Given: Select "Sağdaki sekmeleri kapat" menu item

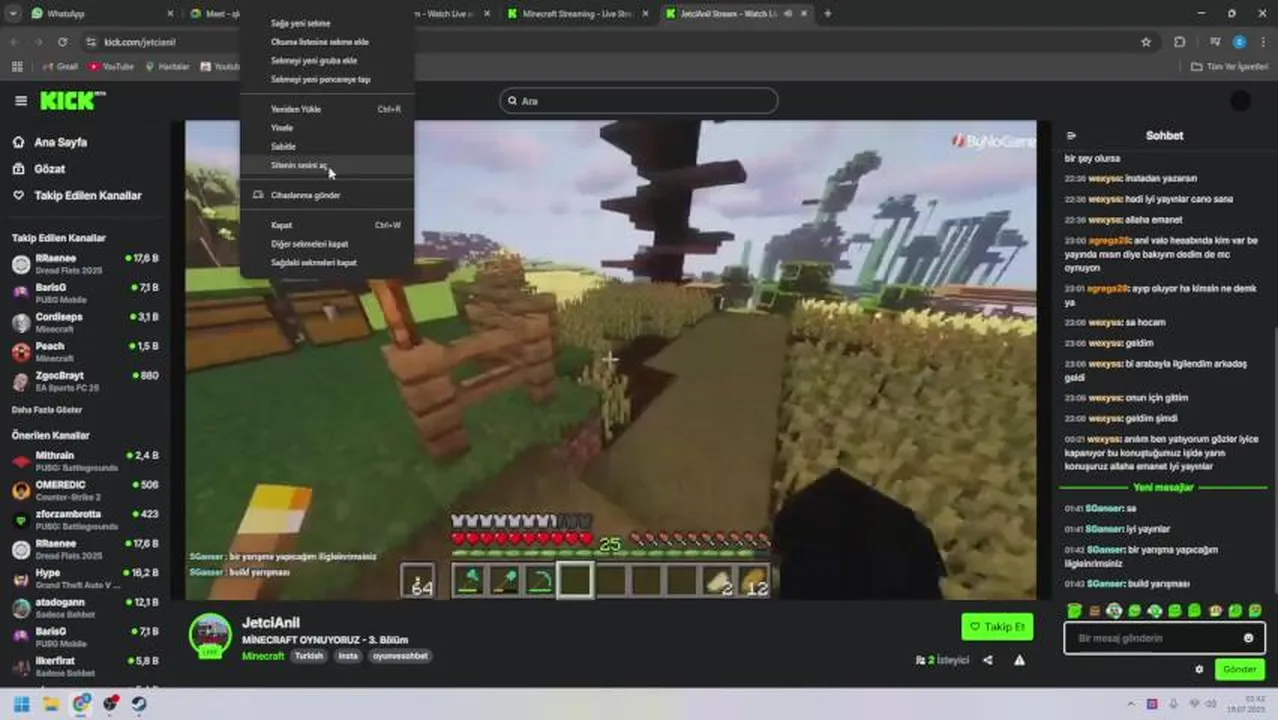Looking at the screenshot, I should [x=327, y=262].
